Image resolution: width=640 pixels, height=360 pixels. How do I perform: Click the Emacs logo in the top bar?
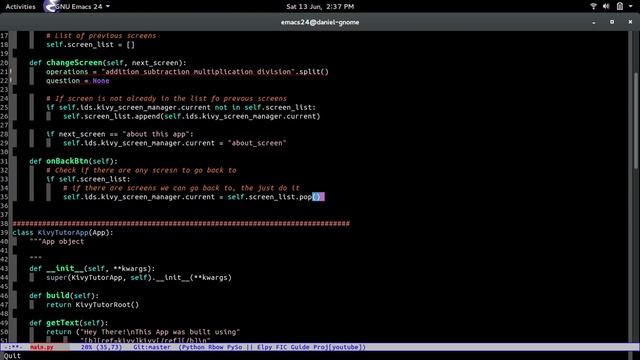(x=50, y=6)
